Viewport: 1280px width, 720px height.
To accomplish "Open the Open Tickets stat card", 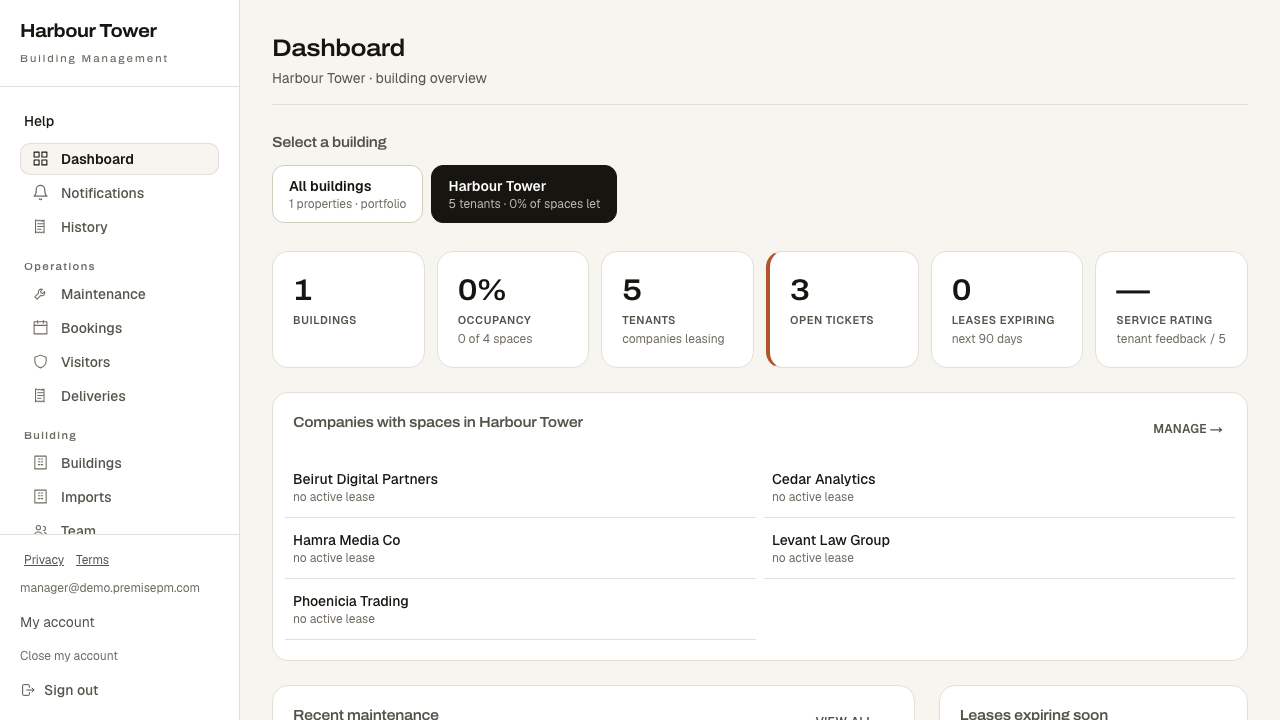I will [x=842, y=309].
